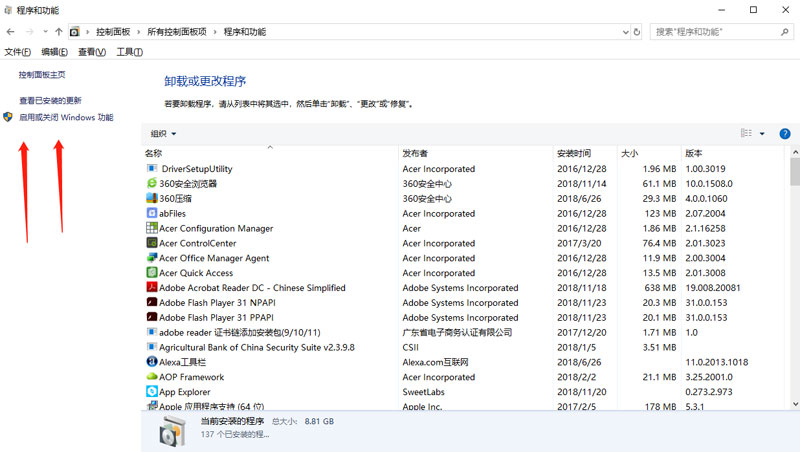Click the 638 MB size value
This screenshot has width=800, height=452.
tap(660, 288)
